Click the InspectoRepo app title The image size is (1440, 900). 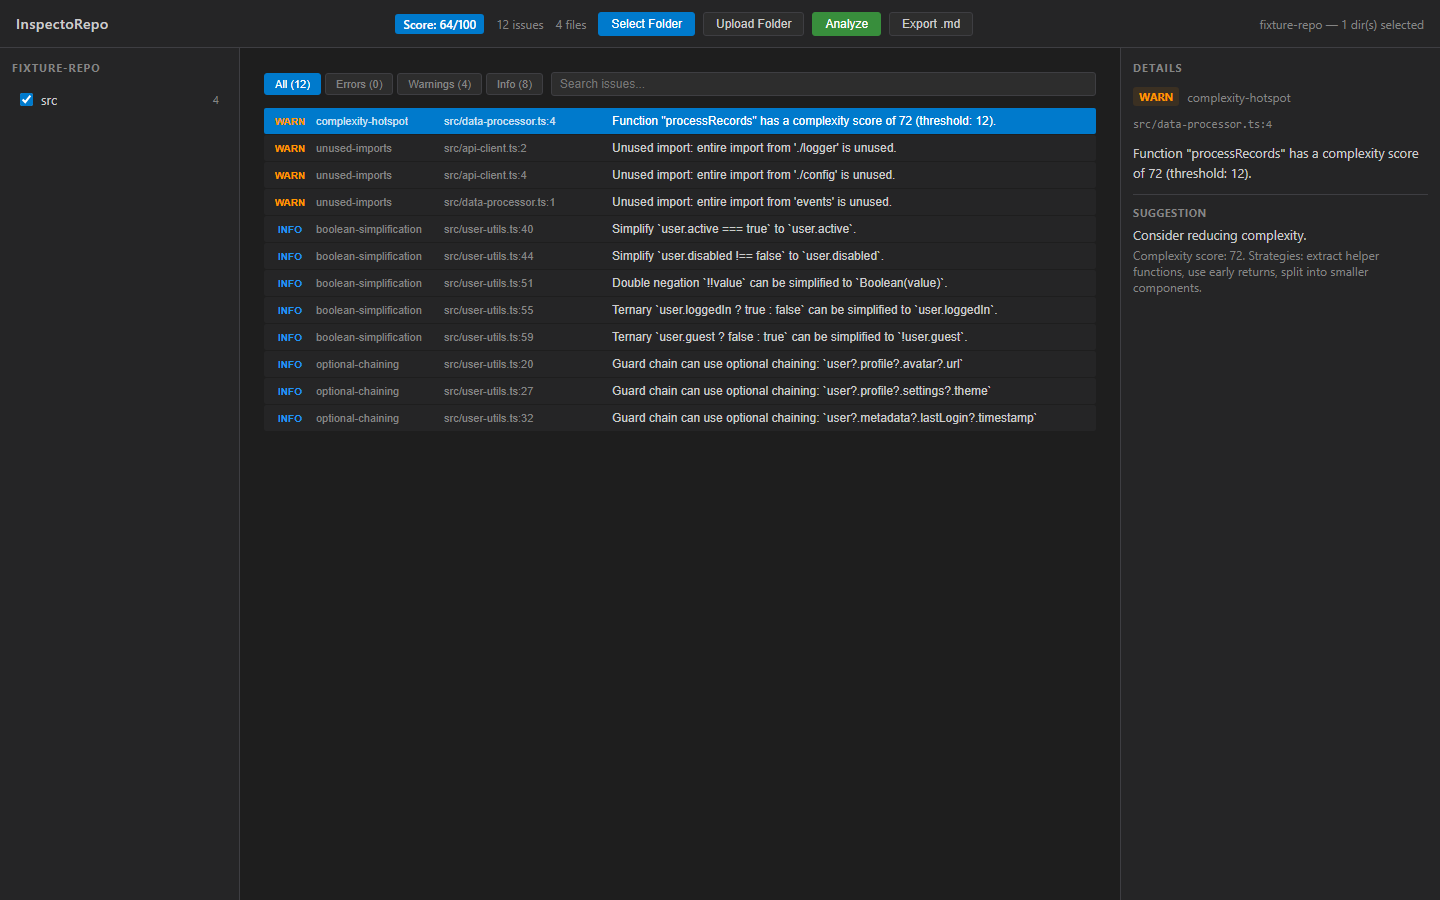tap(62, 24)
